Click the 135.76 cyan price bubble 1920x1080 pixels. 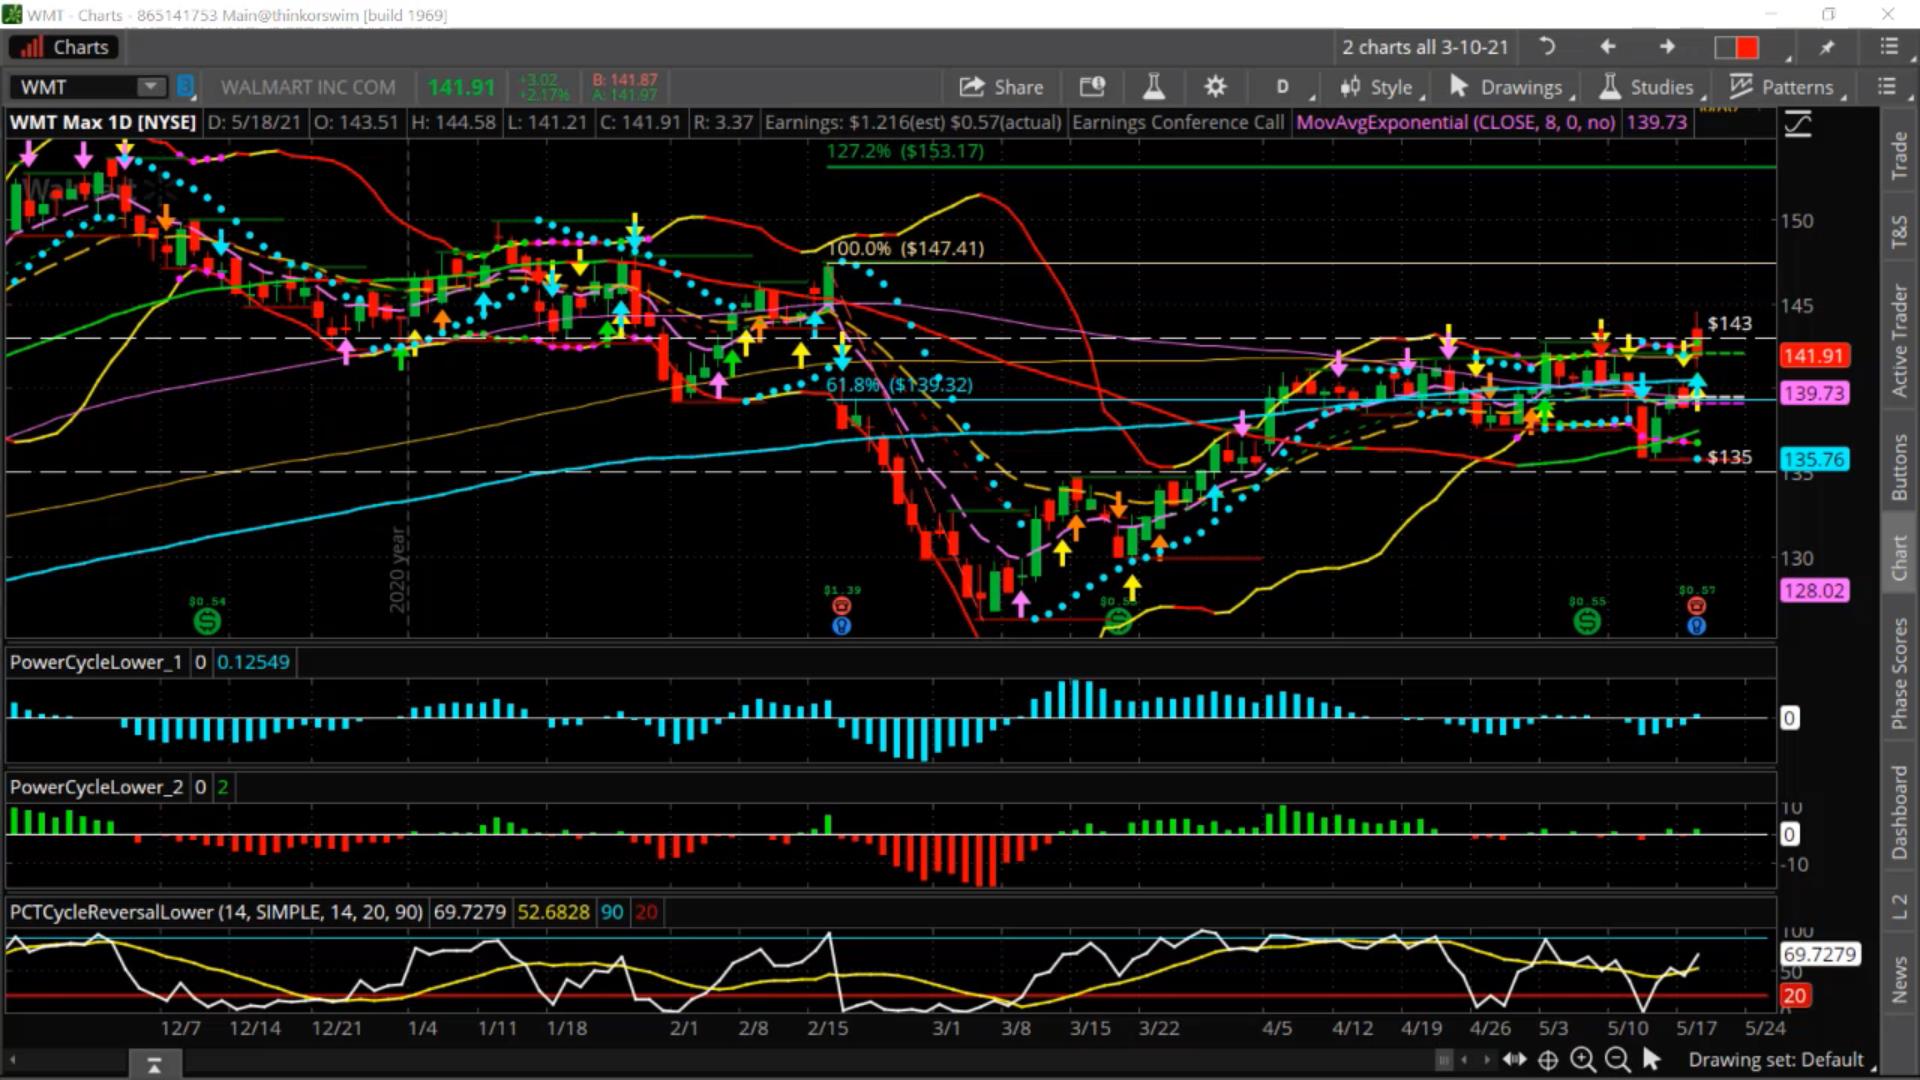click(1814, 460)
